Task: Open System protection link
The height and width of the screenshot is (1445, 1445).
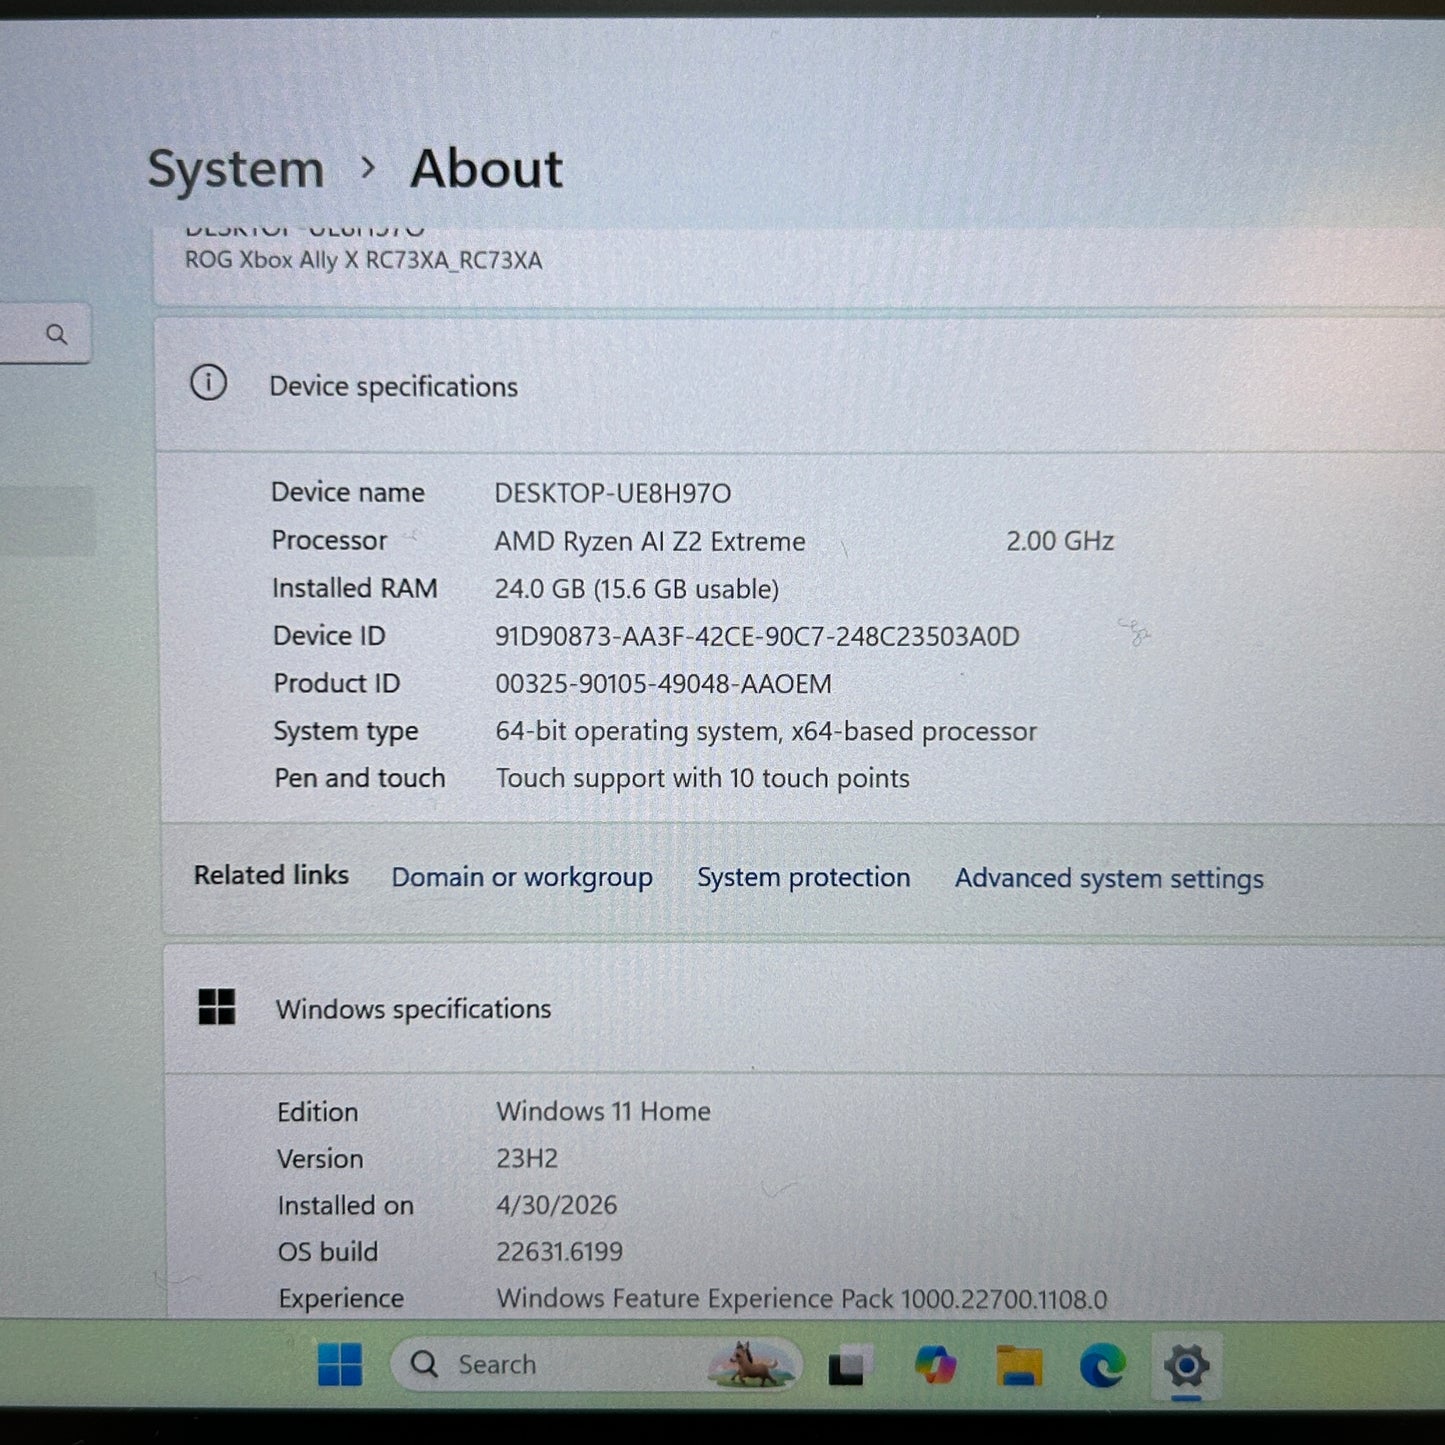Action: click(804, 877)
